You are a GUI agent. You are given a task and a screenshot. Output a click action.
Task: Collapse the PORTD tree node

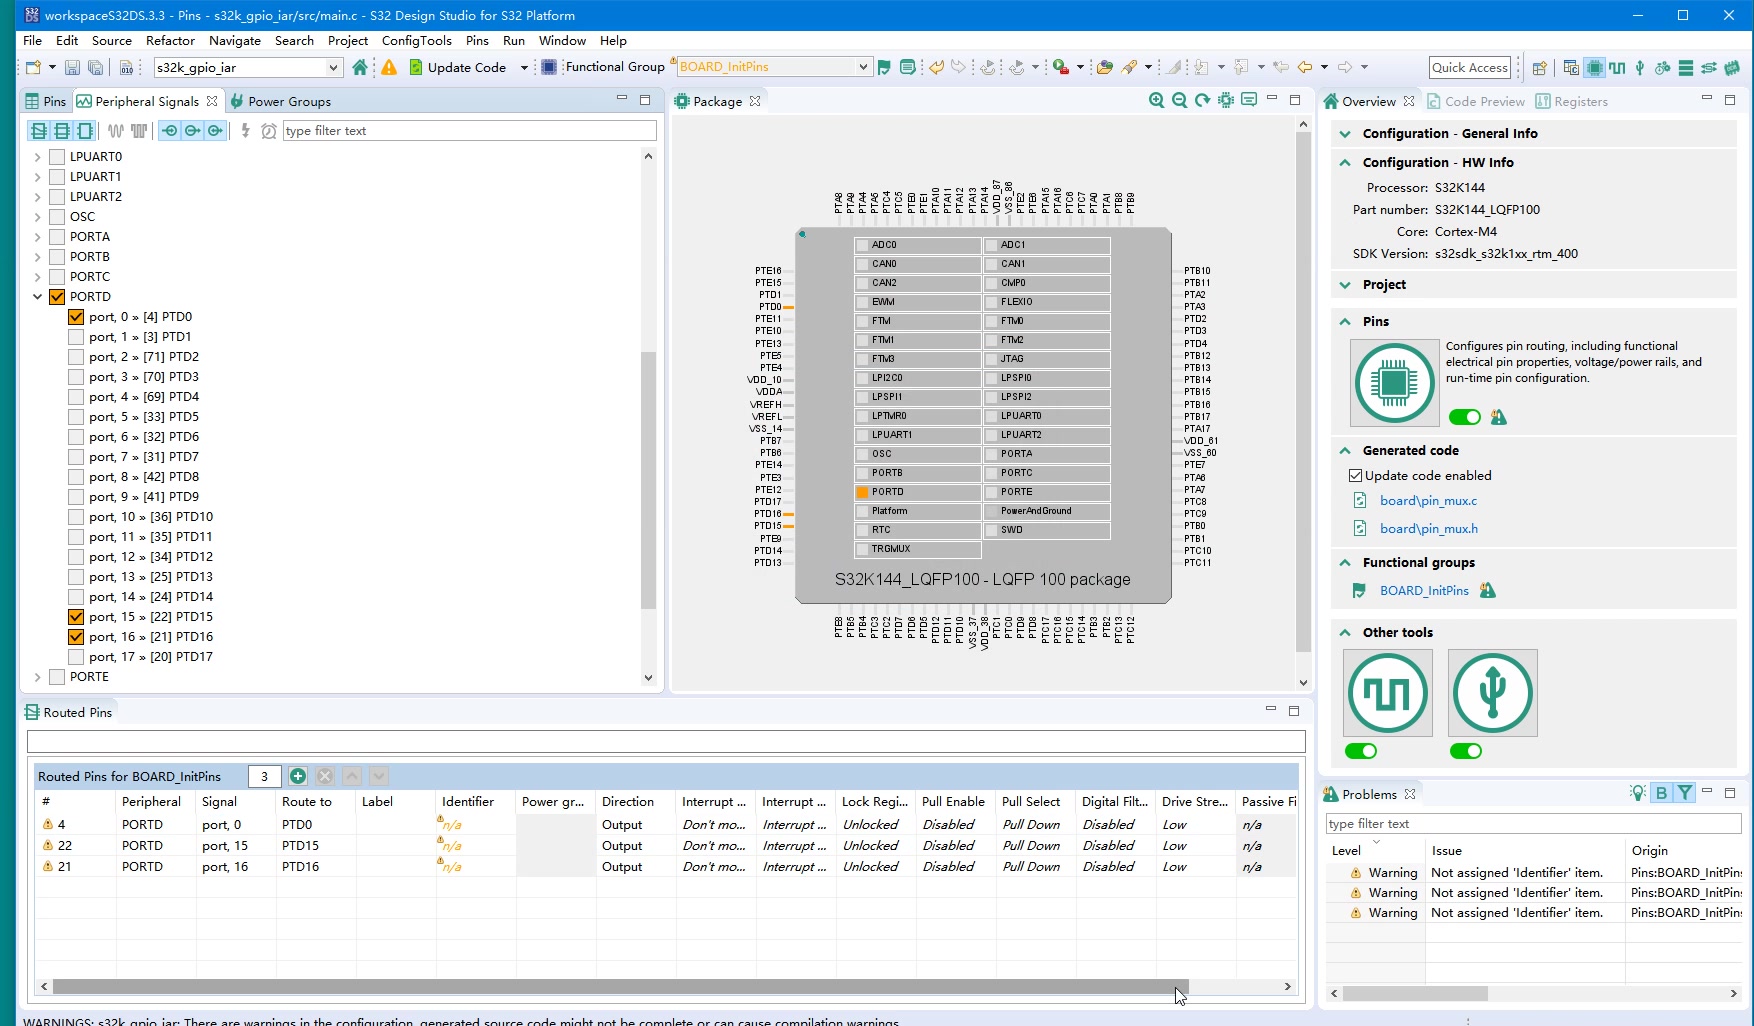(x=38, y=297)
